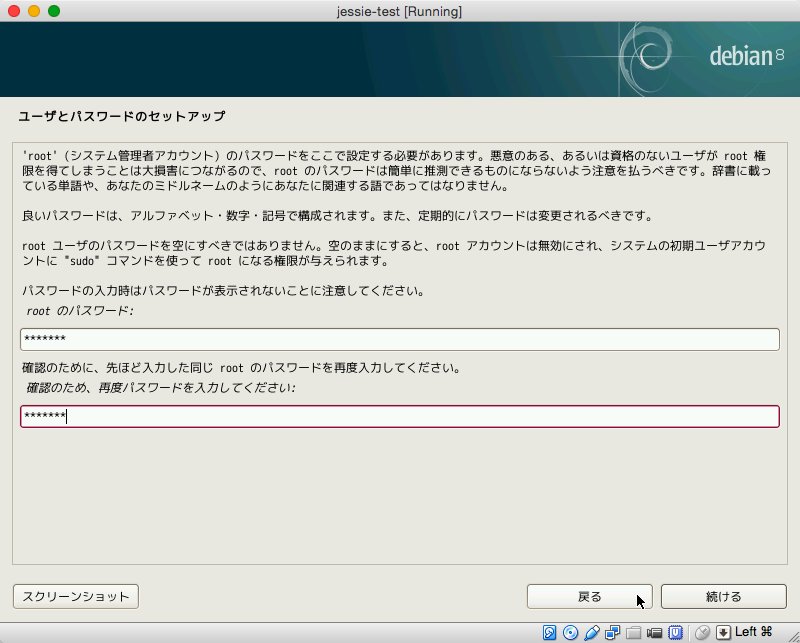Click the 確認のため、再度パスワードを入力してください label

pos(161,388)
